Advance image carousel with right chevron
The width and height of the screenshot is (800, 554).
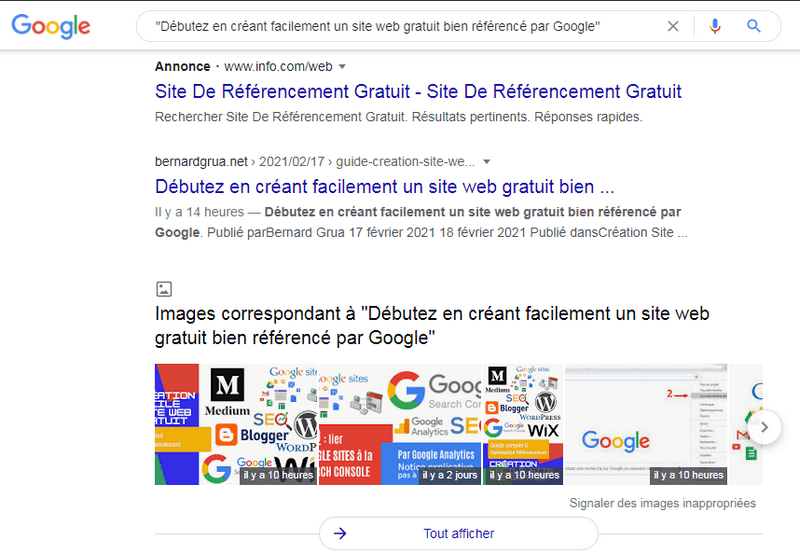point(764,427)
